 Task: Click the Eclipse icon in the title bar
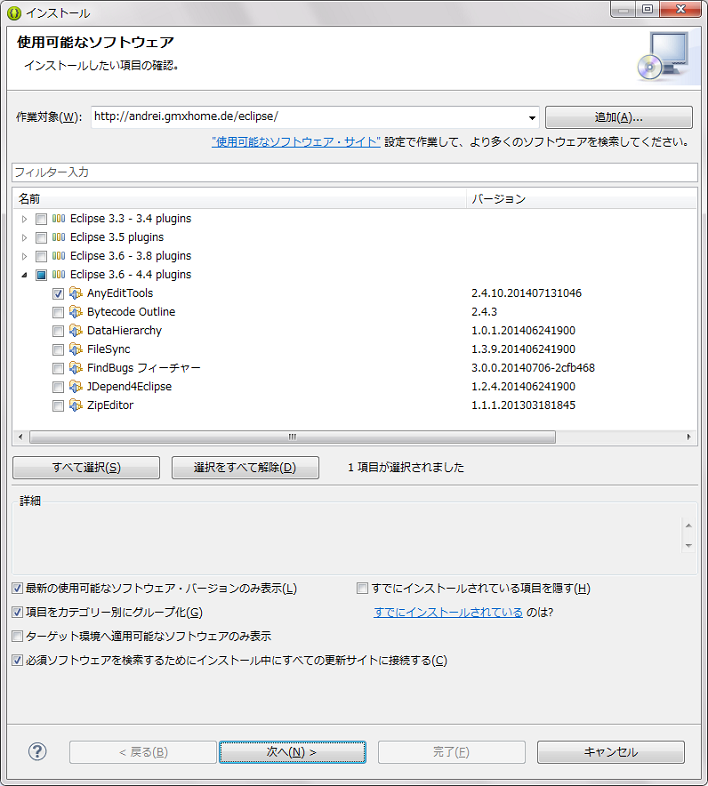[14, 13]
